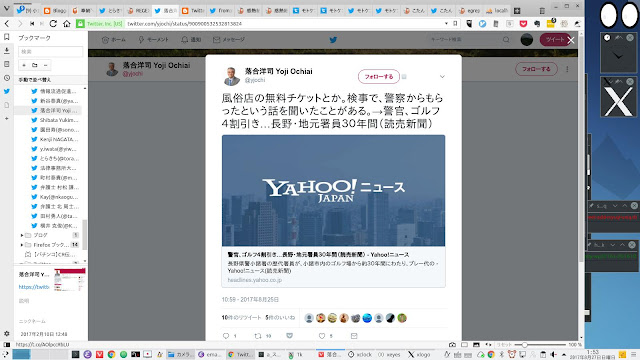Open the Notes panel icon
Screen dimensions: 640x360
click(x=7, y=64)
